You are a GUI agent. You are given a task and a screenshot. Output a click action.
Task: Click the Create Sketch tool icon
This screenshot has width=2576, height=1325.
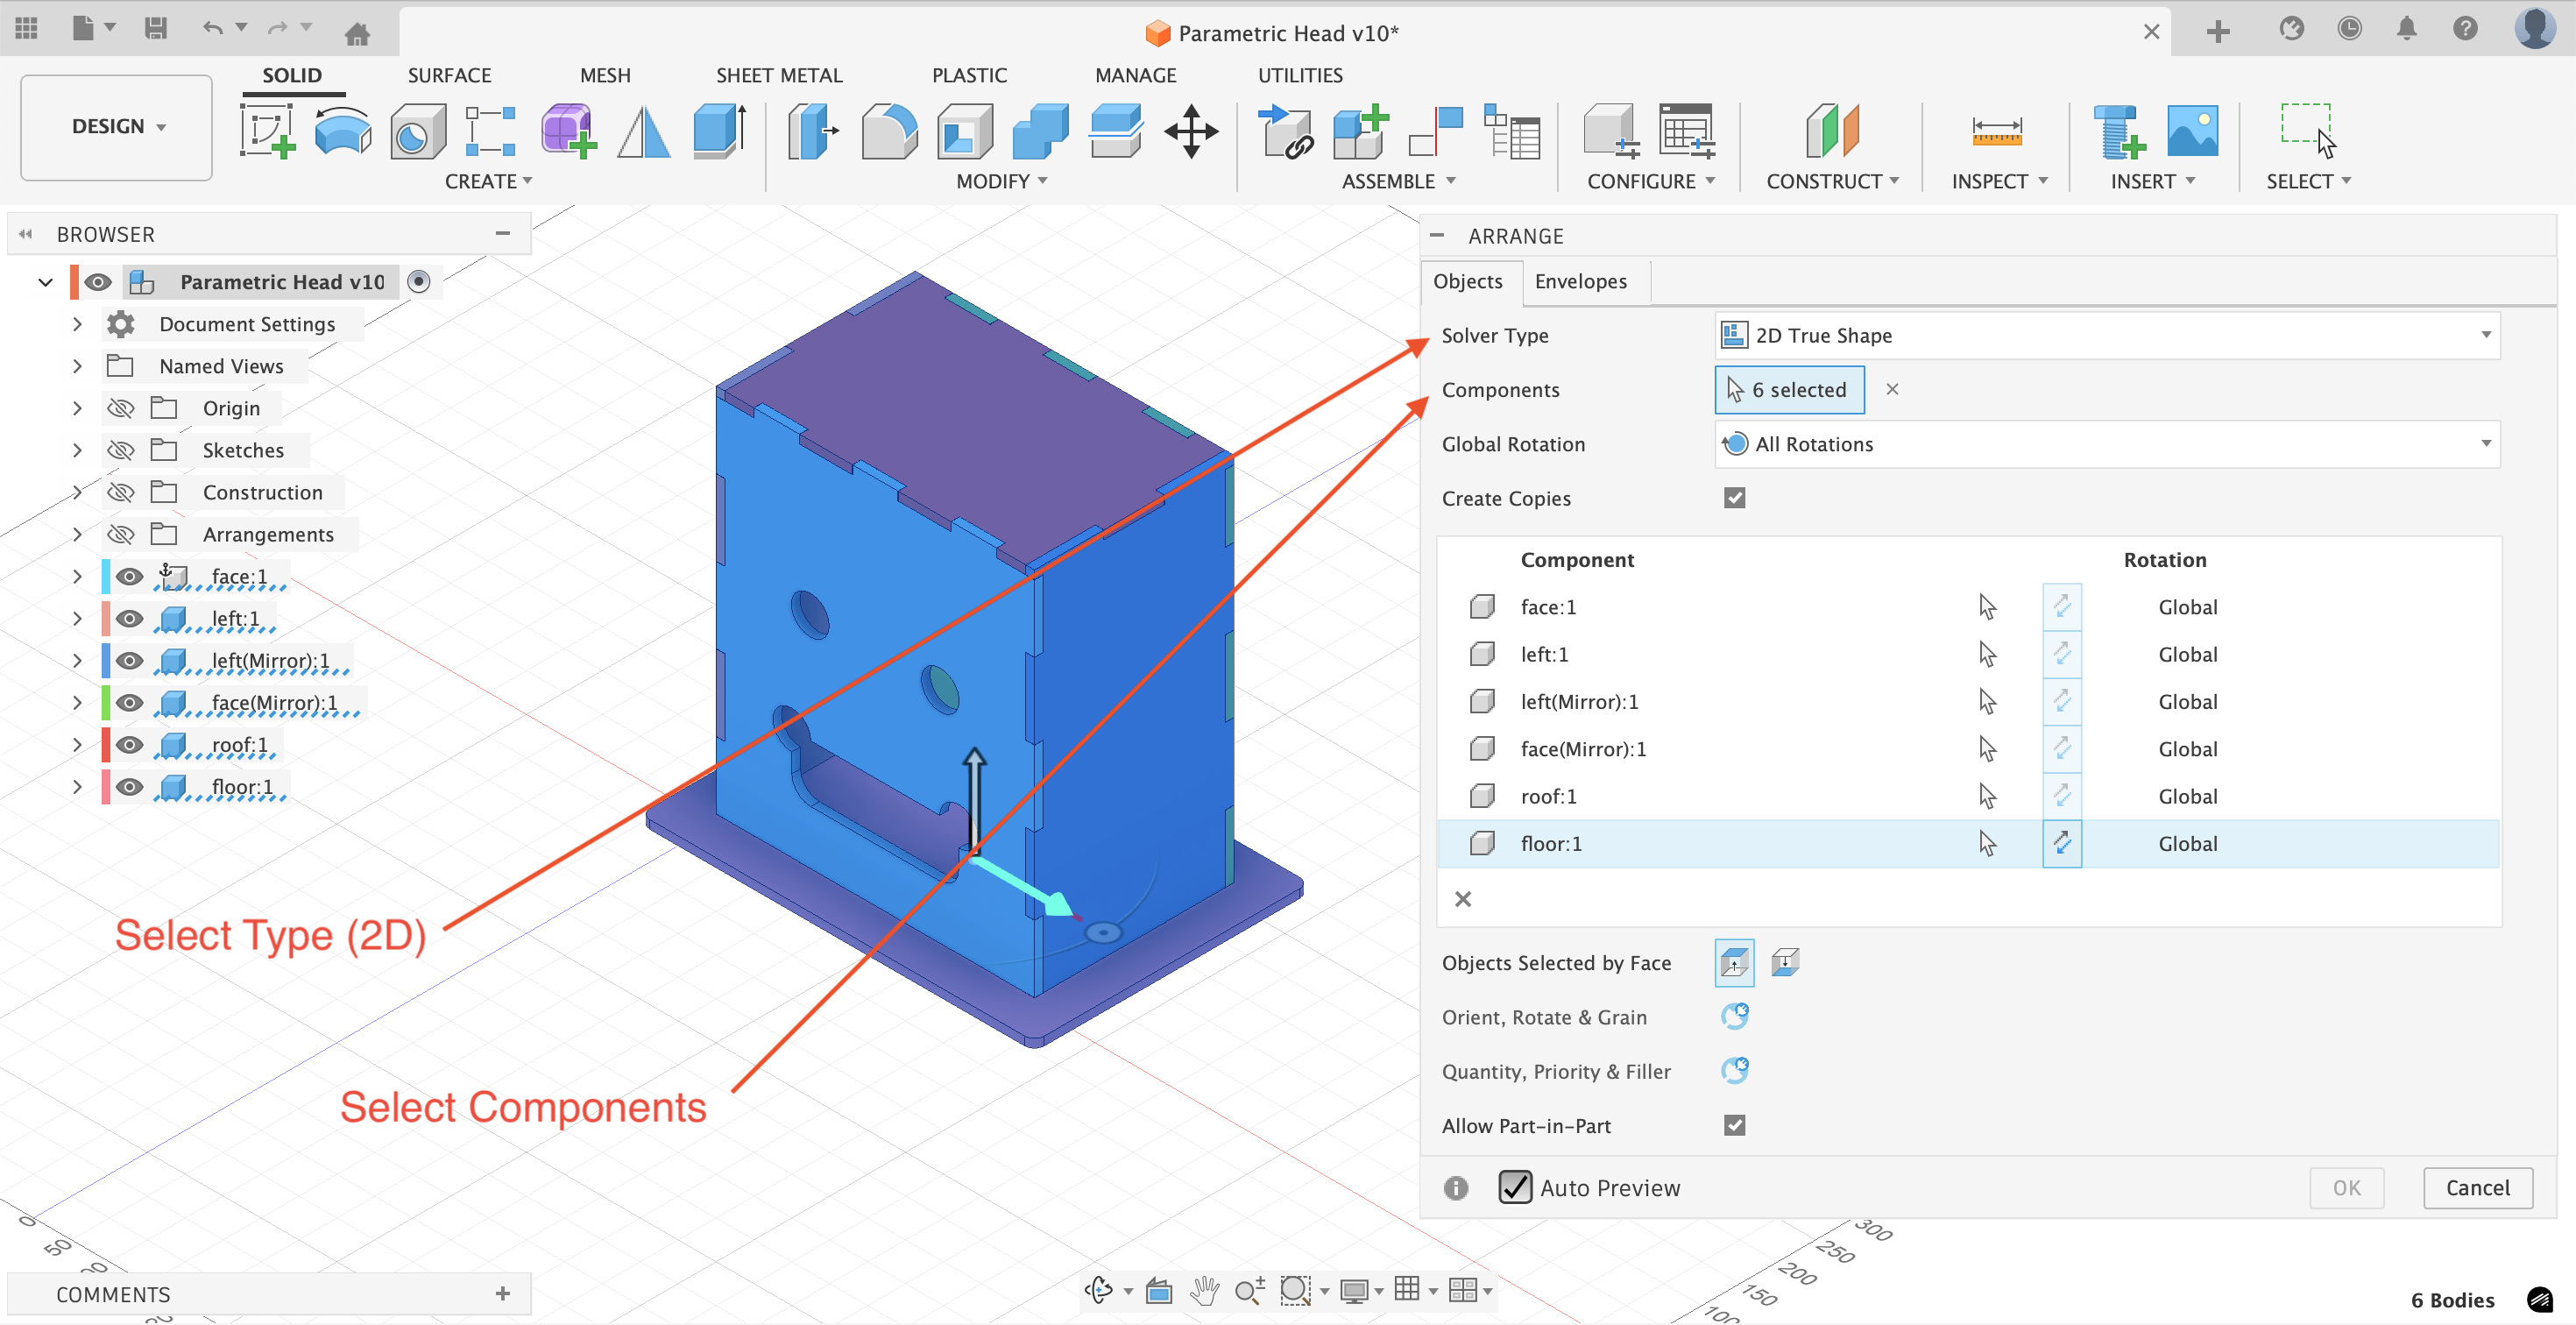click(x=267, y=131)
